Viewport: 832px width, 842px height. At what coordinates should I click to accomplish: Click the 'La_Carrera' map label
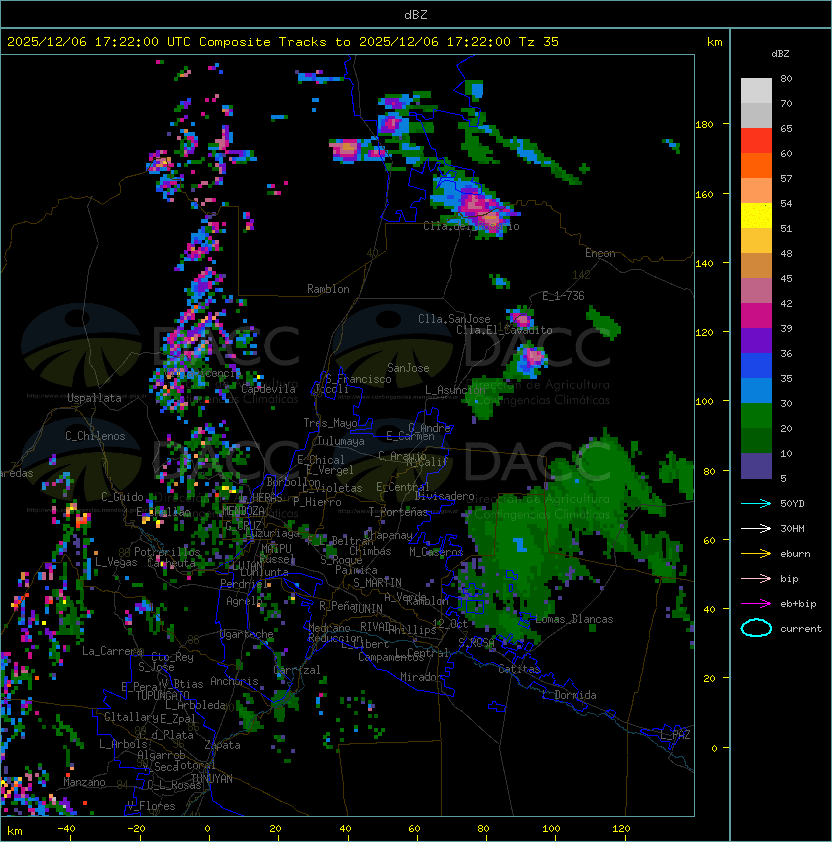click(112, 651)
